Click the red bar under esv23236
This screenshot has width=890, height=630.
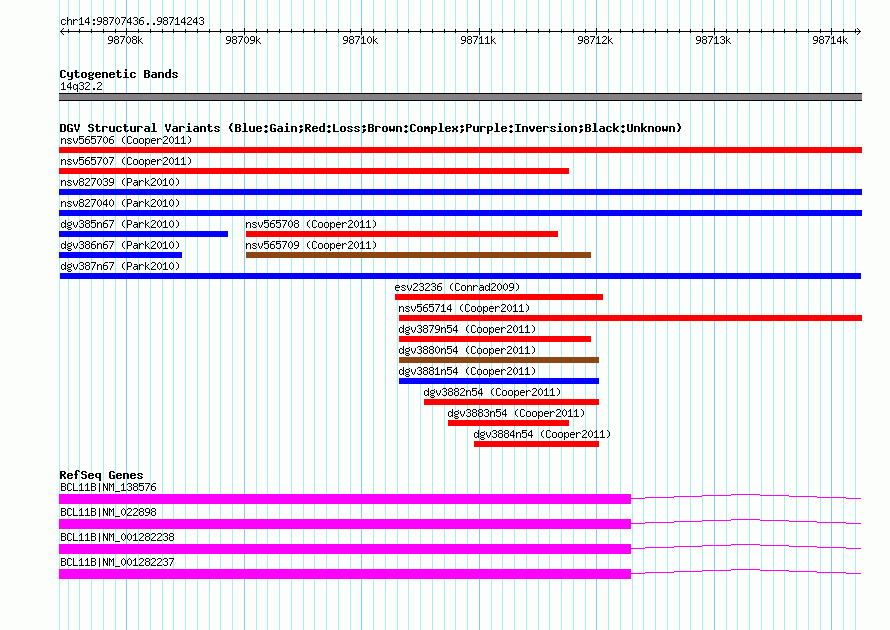pos(499,297)
